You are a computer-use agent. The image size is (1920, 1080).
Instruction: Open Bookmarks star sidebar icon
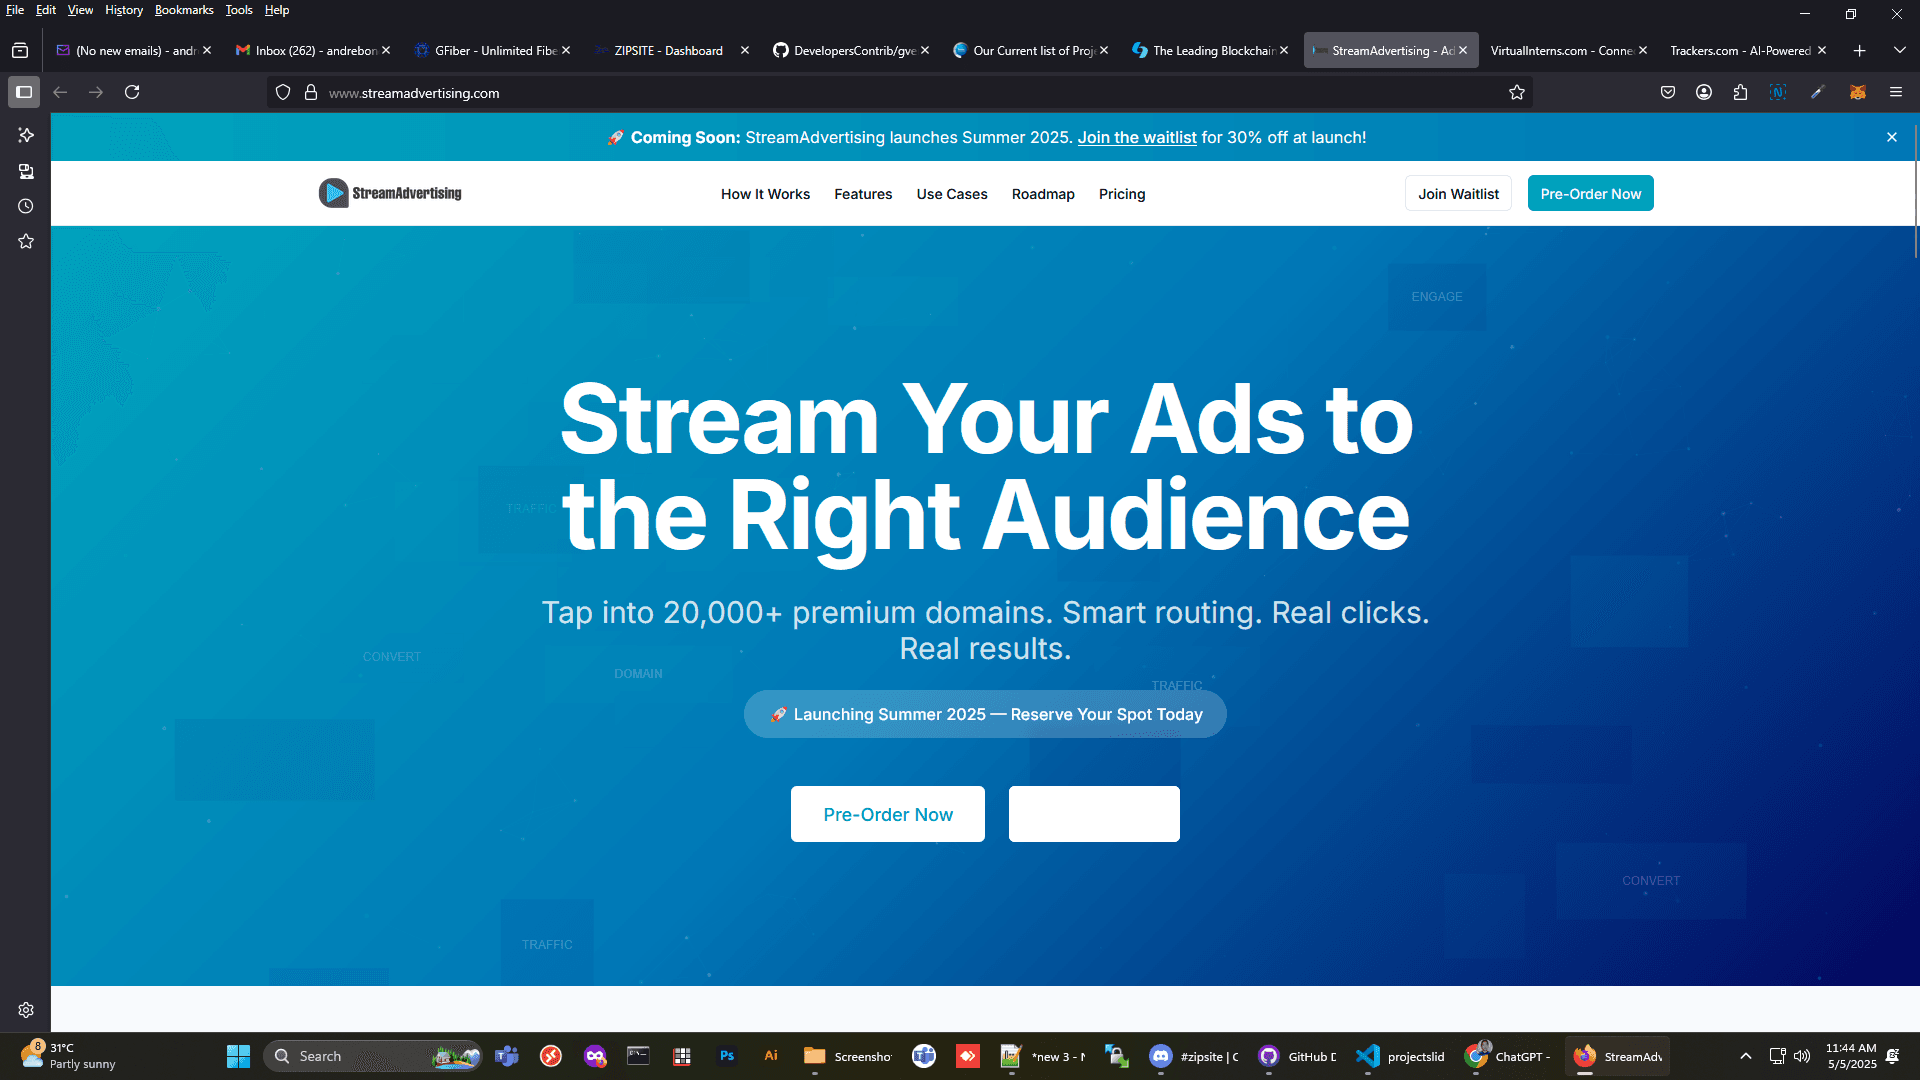[26, 241]
